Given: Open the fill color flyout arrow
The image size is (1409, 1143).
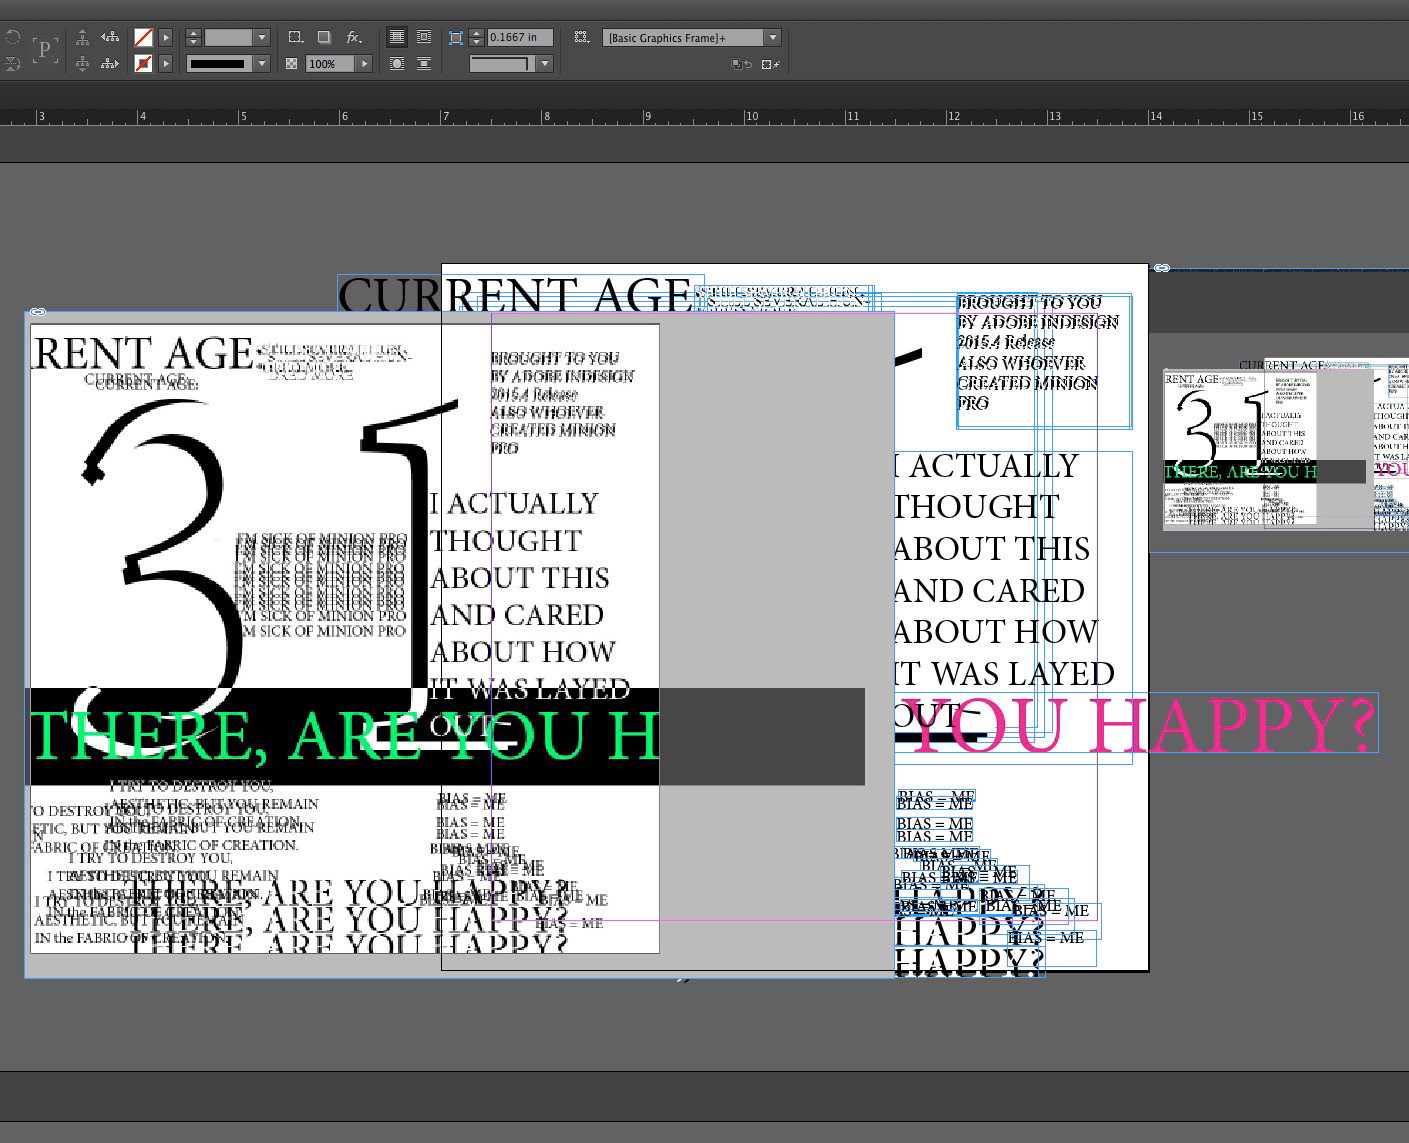Looking at the screenshot, I should (x=166, y=38).
